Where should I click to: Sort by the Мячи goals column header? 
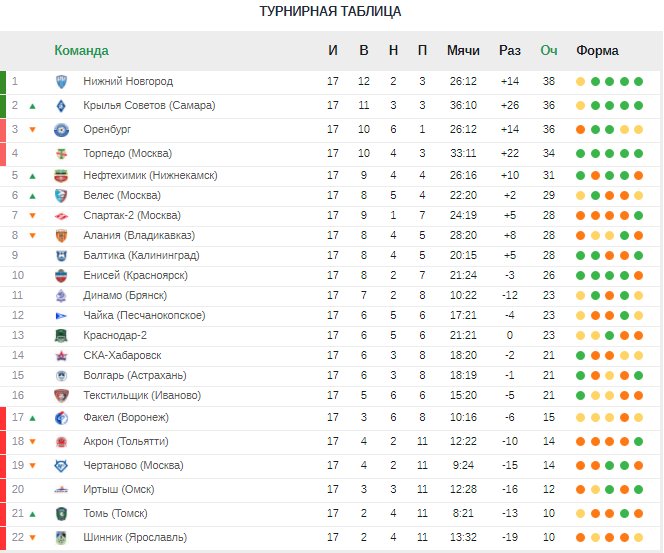pyautogui.click(x=463, y=50)
